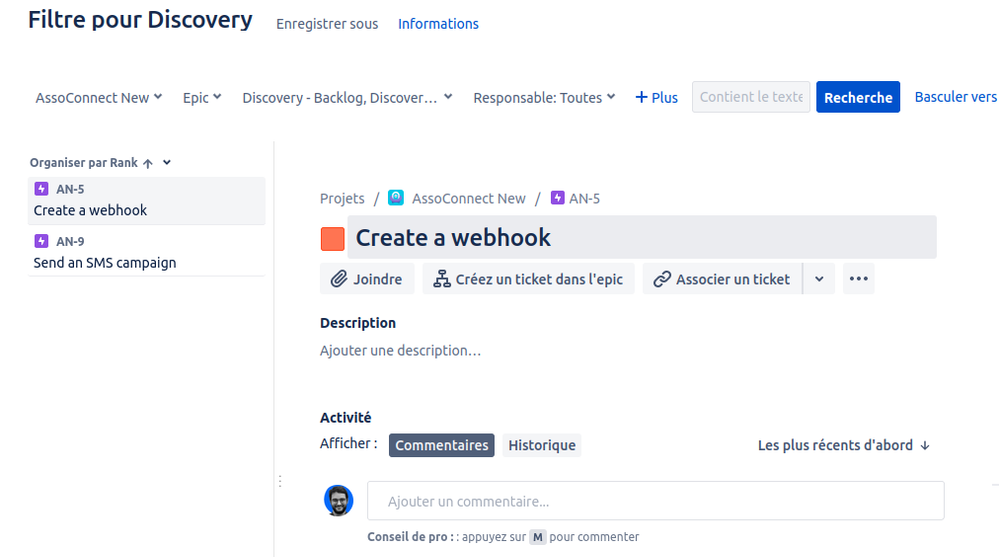The image size is (999, 557).
Task: Click the paperclip Joindre button
Action: [367, 279]
